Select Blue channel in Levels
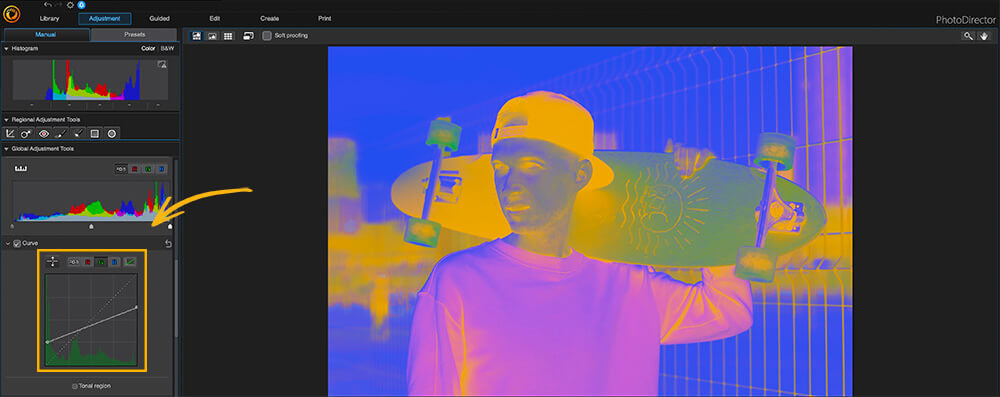This screenshot has height=397, width=1000. 161,169
